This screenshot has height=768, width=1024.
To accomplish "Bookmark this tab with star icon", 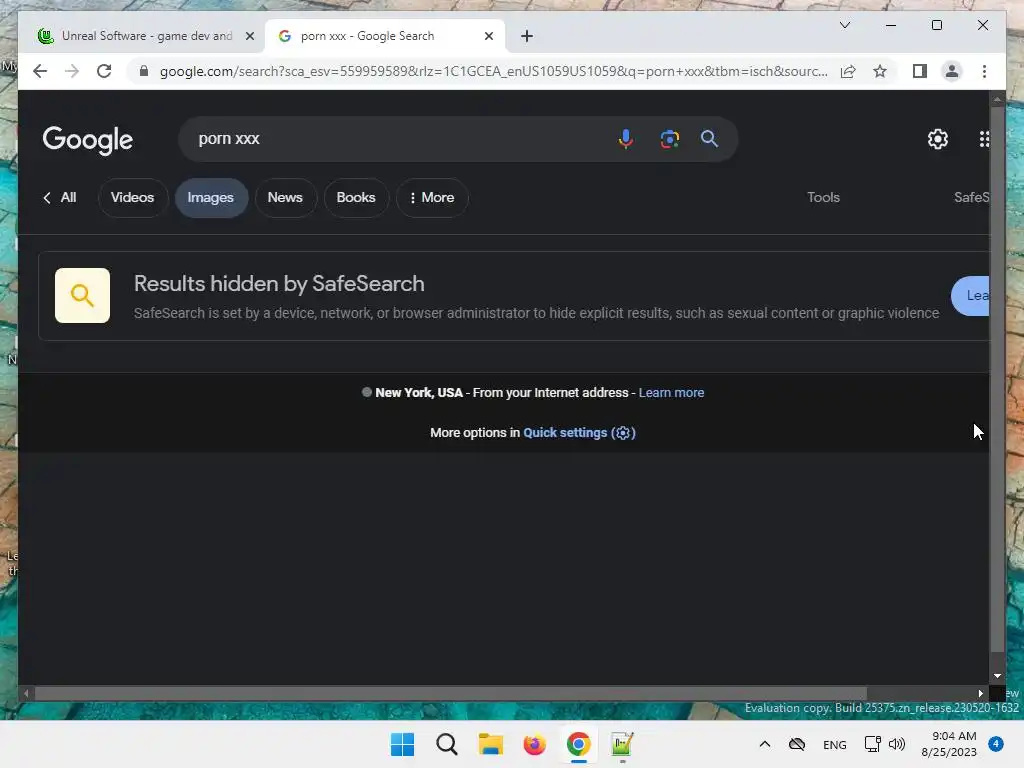I will tap(880, 71).
